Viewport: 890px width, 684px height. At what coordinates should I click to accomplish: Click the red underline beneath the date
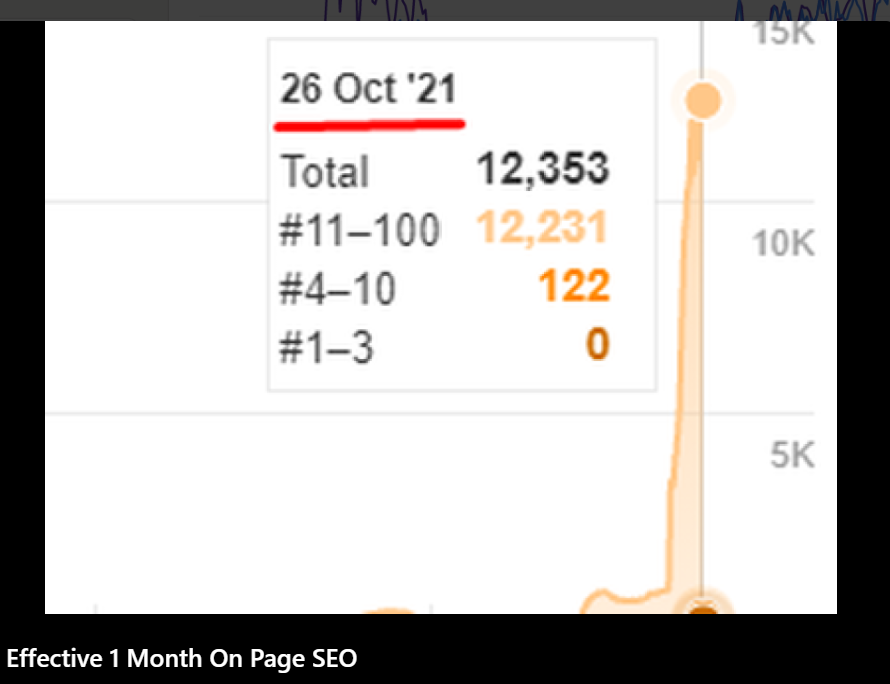(x=371, y=125)
